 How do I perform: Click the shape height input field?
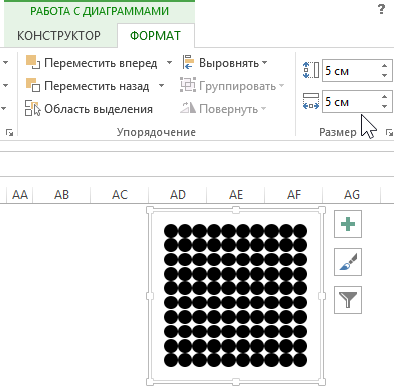[350, 71]
